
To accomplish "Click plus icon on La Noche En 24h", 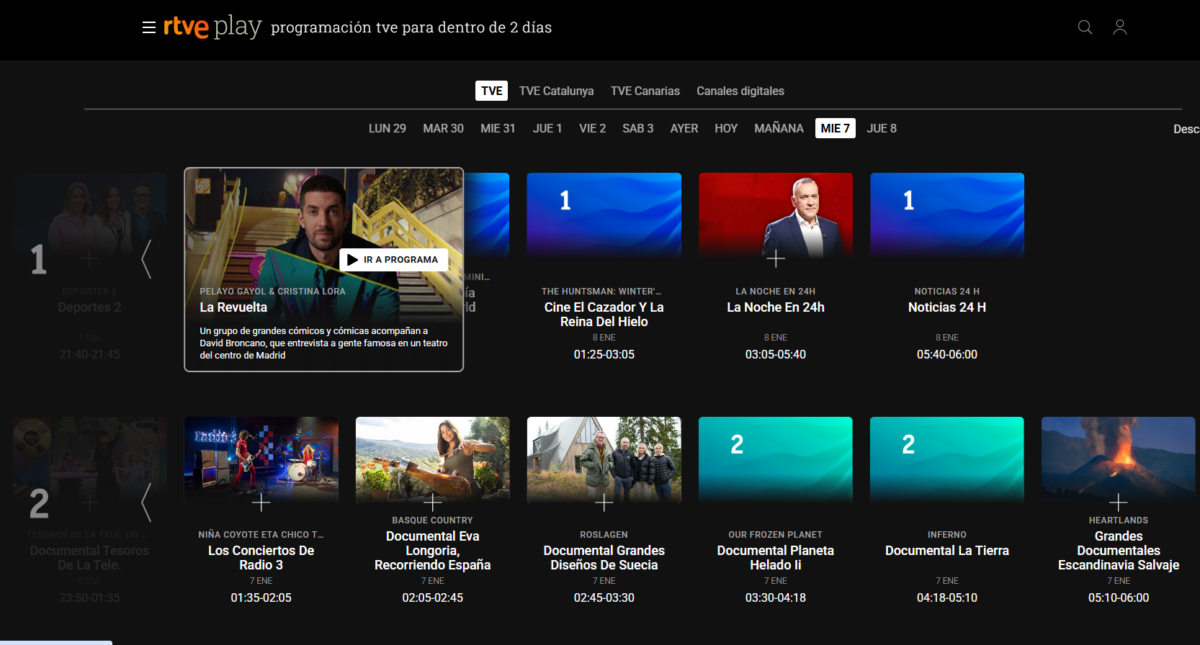I will point(776,259).
